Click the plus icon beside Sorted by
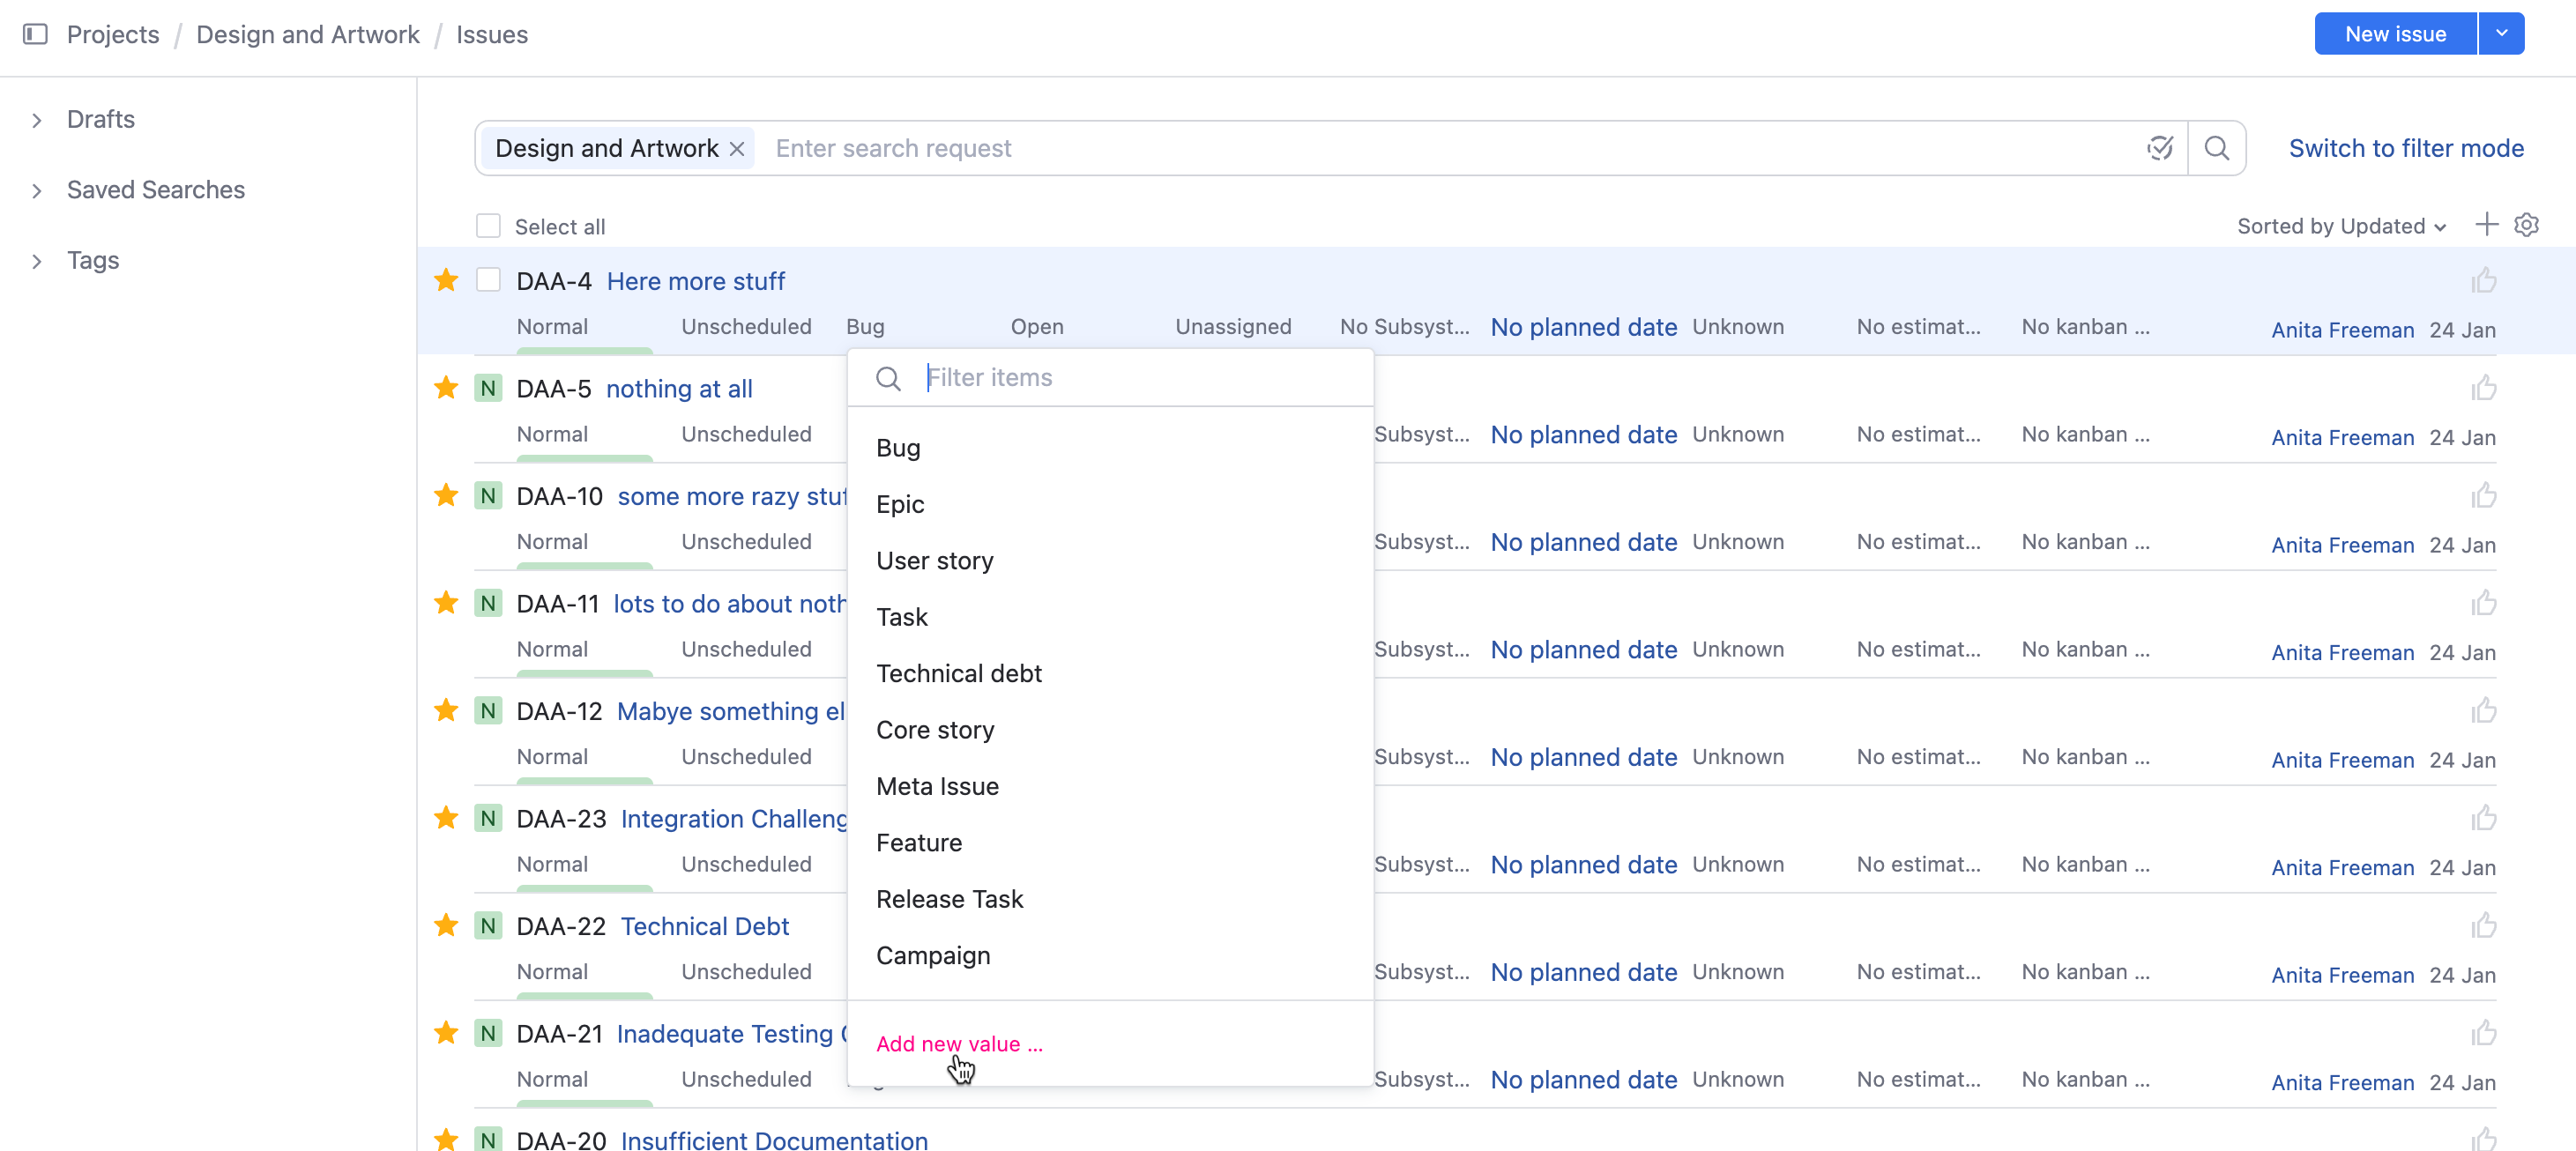 click(x=2486, y=225)
